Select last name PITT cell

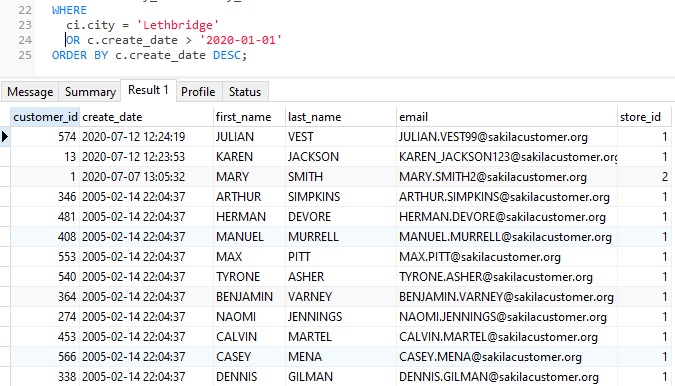tap(340, 257)
